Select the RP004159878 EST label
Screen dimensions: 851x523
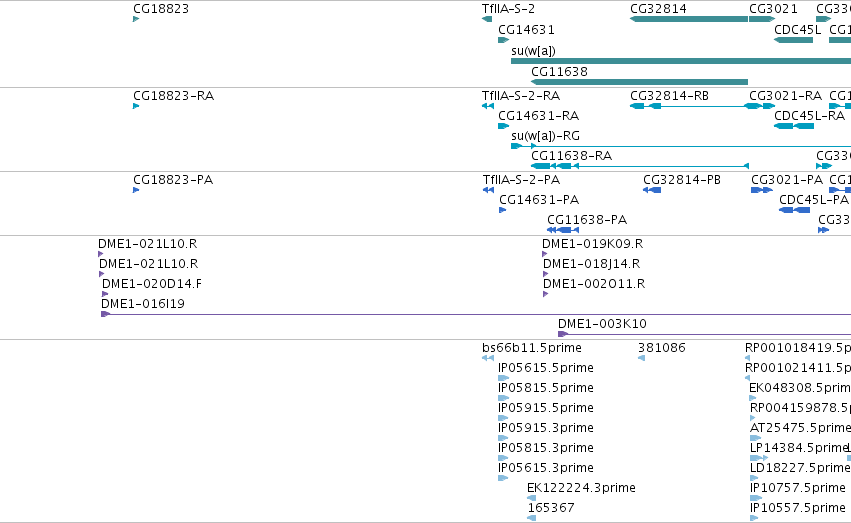click(x=800, y=409)
